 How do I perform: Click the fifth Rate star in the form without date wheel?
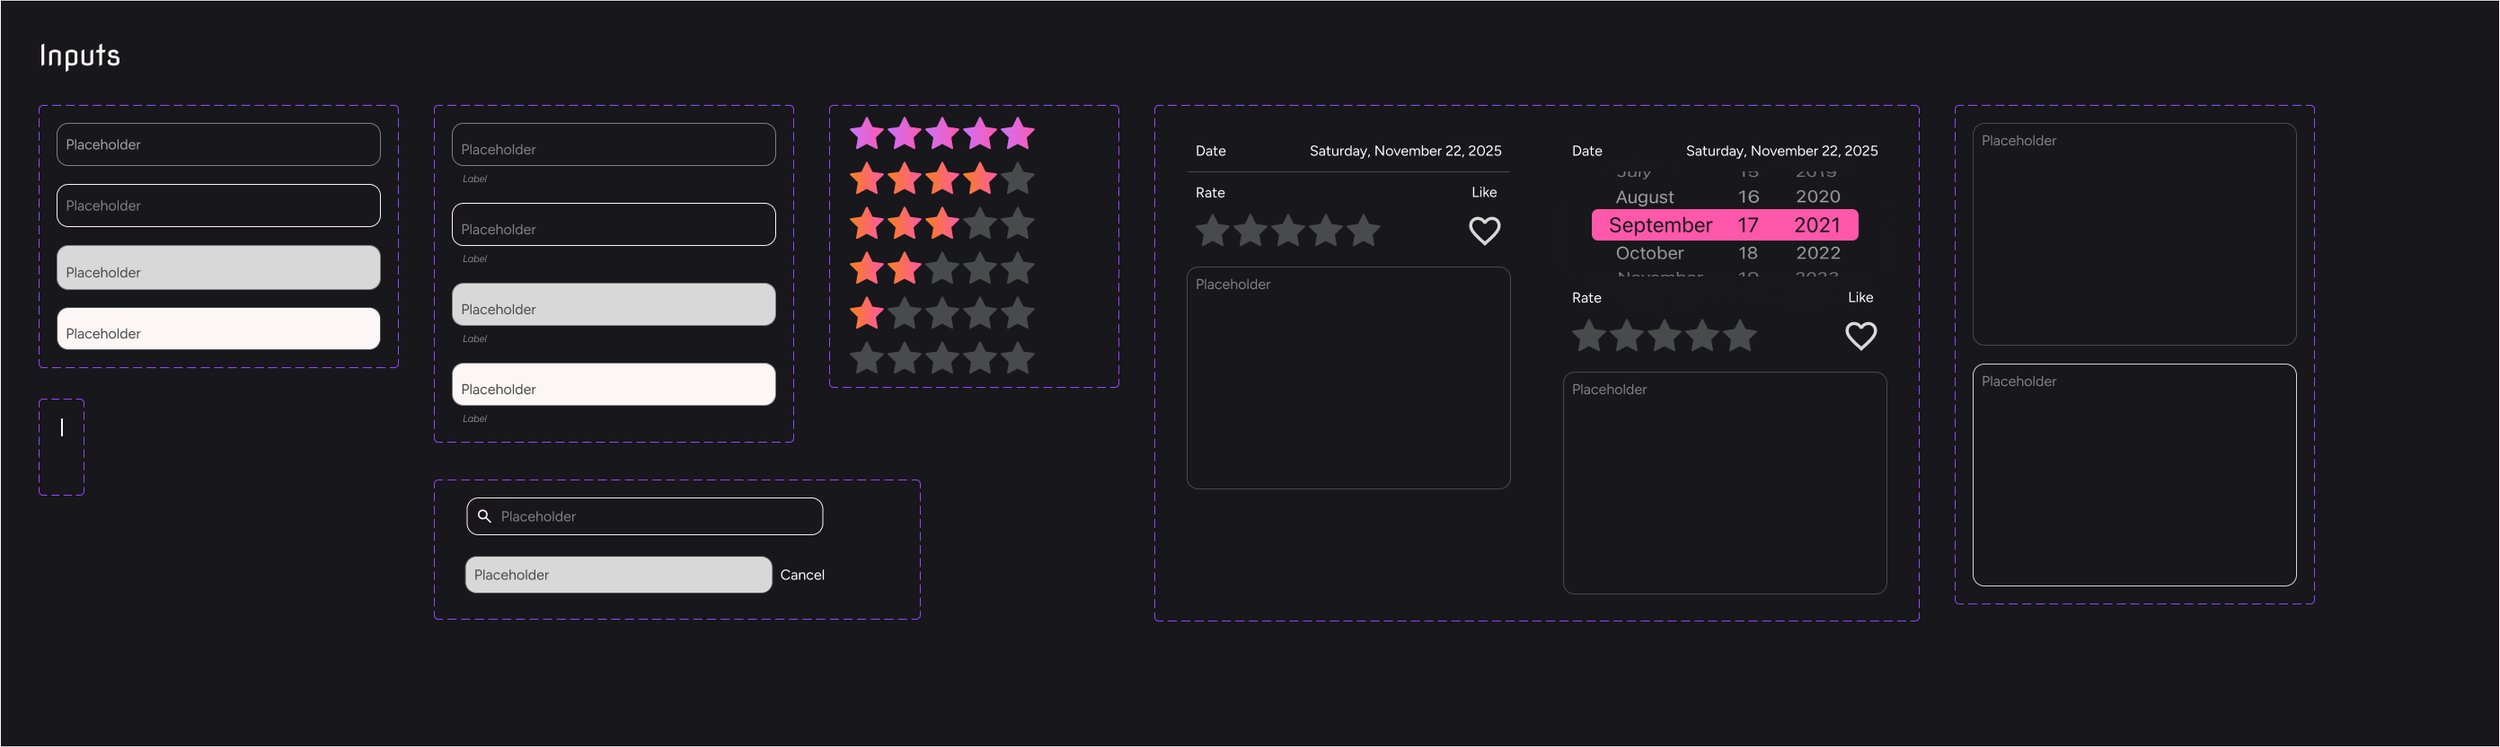coord(1364,231)
